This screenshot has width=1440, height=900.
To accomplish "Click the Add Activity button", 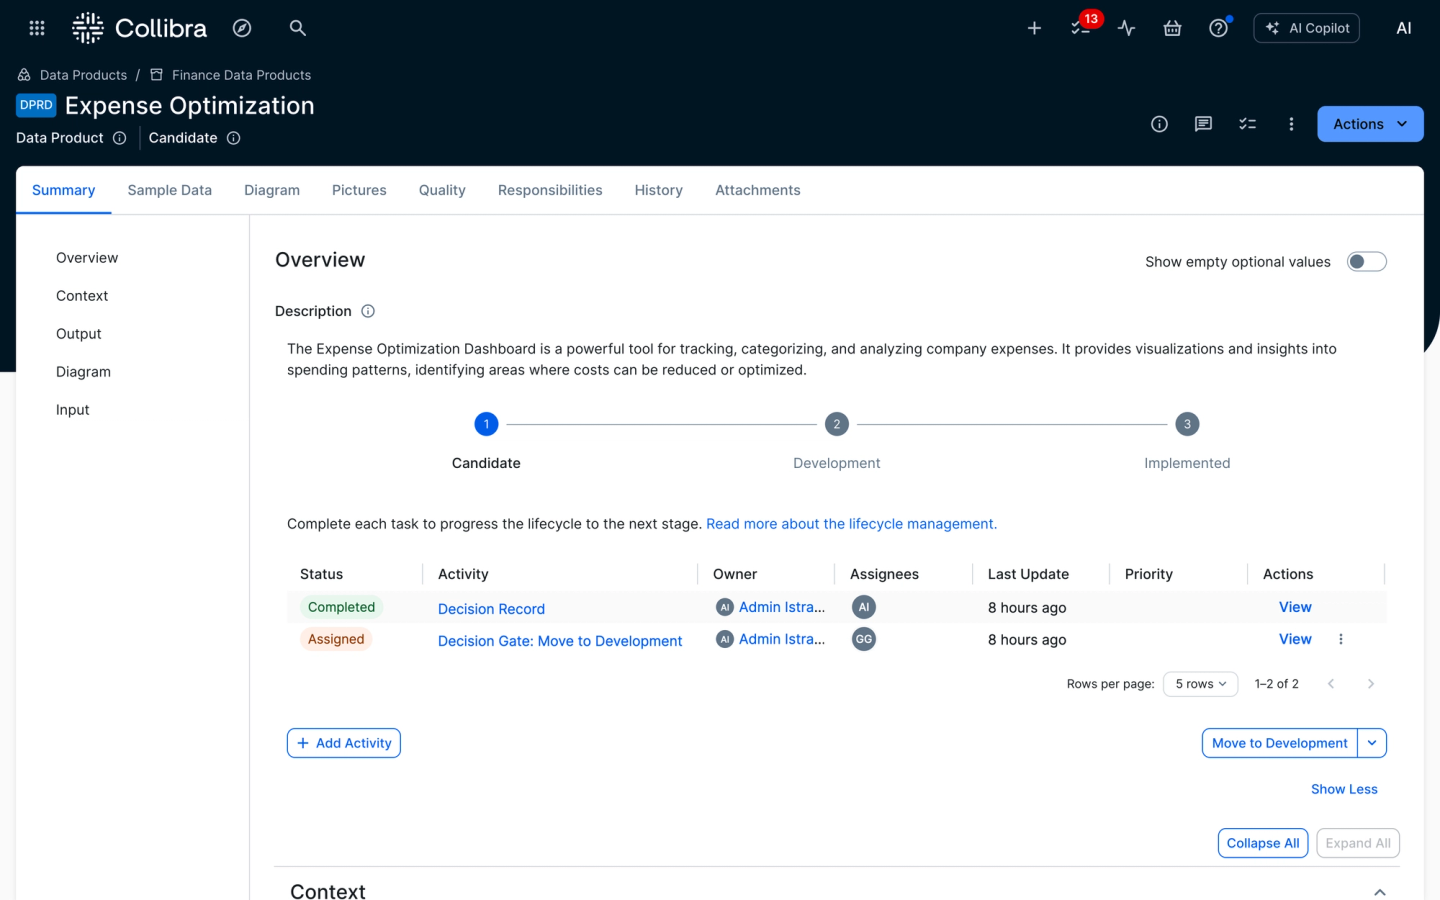I will (x=344, y=743).
